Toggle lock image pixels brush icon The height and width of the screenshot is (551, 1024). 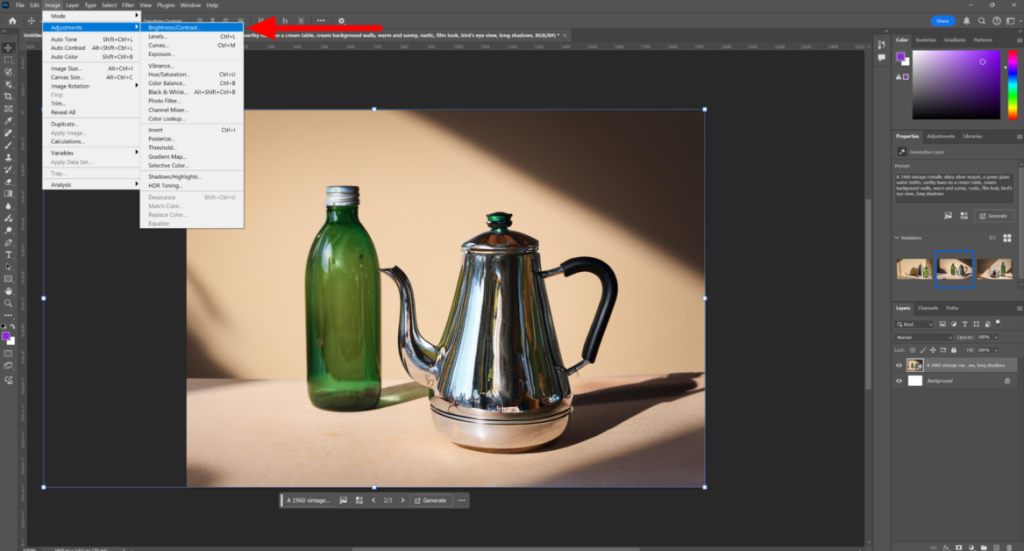(923, 351)
